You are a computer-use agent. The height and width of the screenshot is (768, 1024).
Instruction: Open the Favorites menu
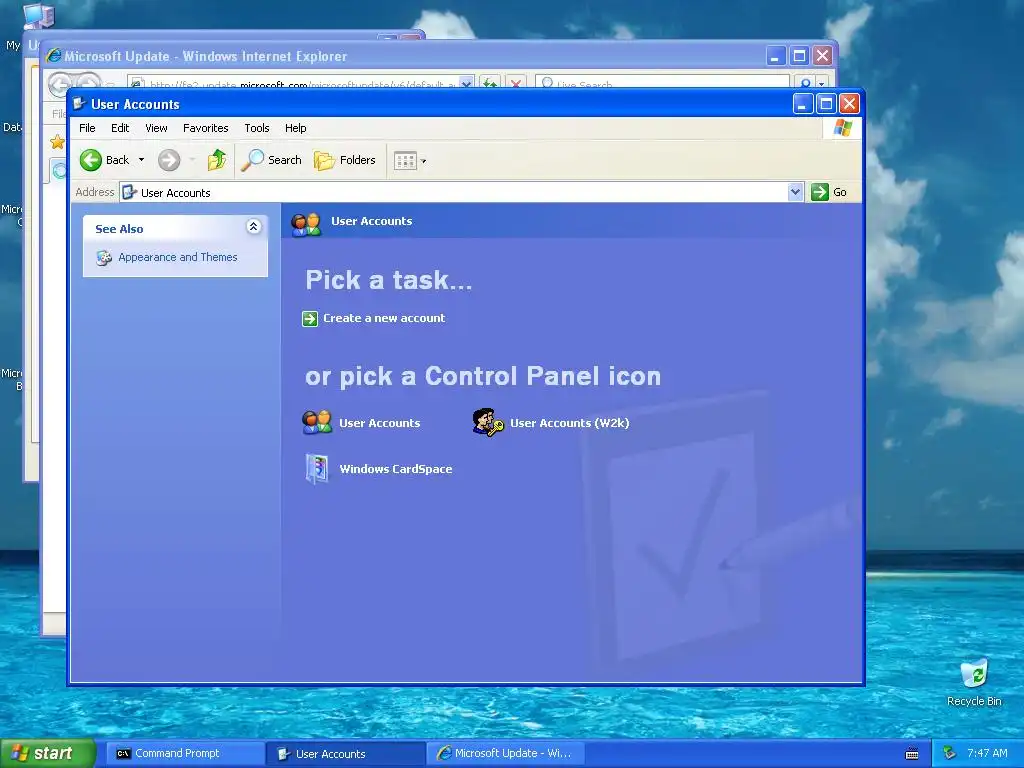206,128
